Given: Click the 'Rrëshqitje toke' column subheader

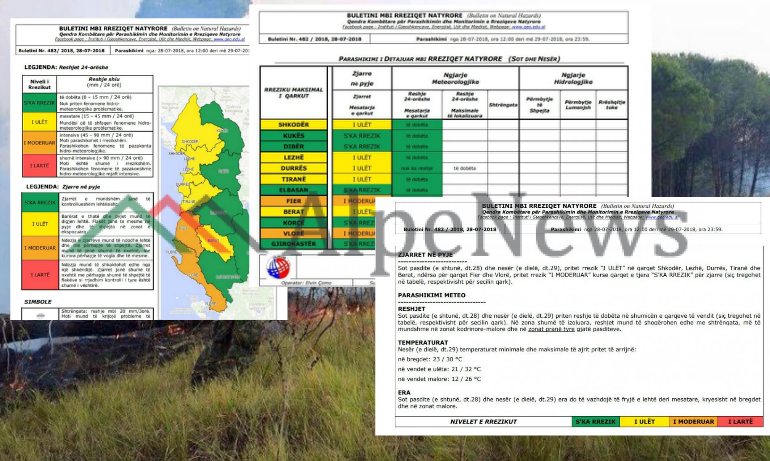Looking at the screenshot, I should tap(611, 105).
